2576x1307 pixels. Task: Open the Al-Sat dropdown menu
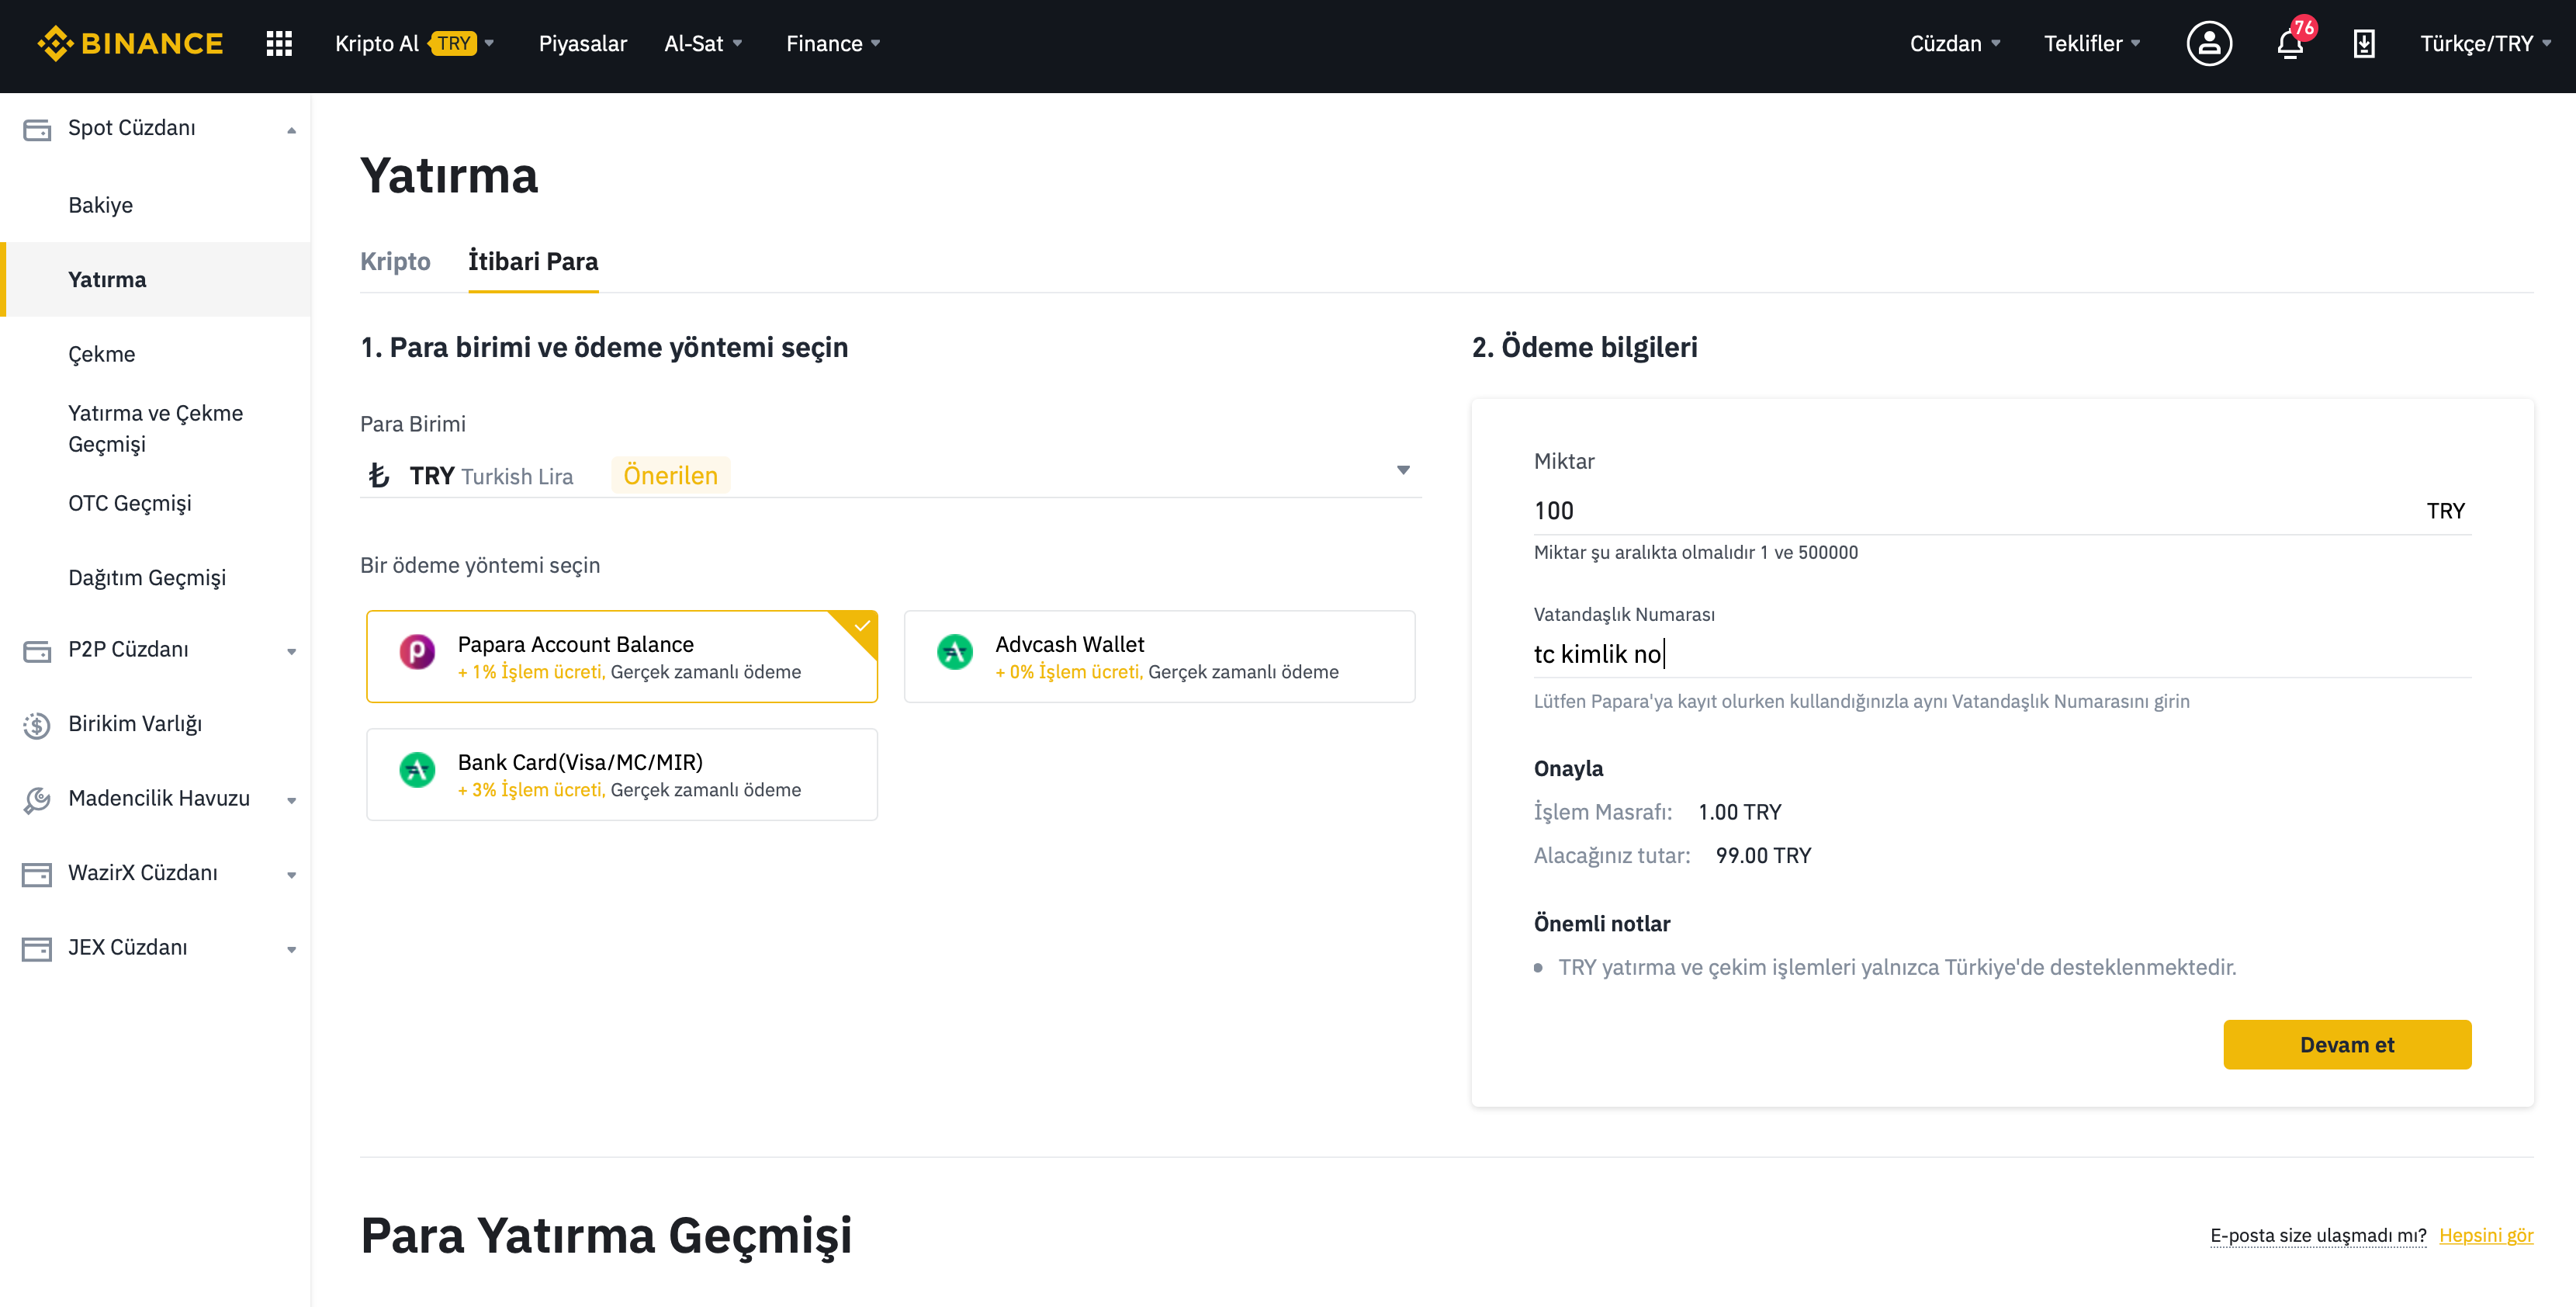(703, 43)
